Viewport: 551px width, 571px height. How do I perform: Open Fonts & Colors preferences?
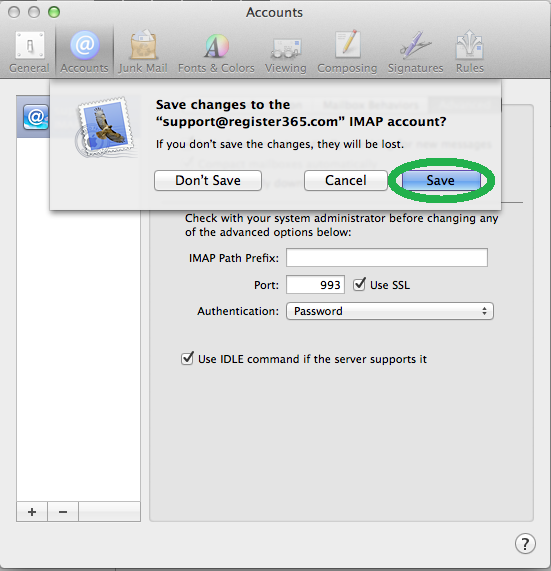tap(216, 52)
